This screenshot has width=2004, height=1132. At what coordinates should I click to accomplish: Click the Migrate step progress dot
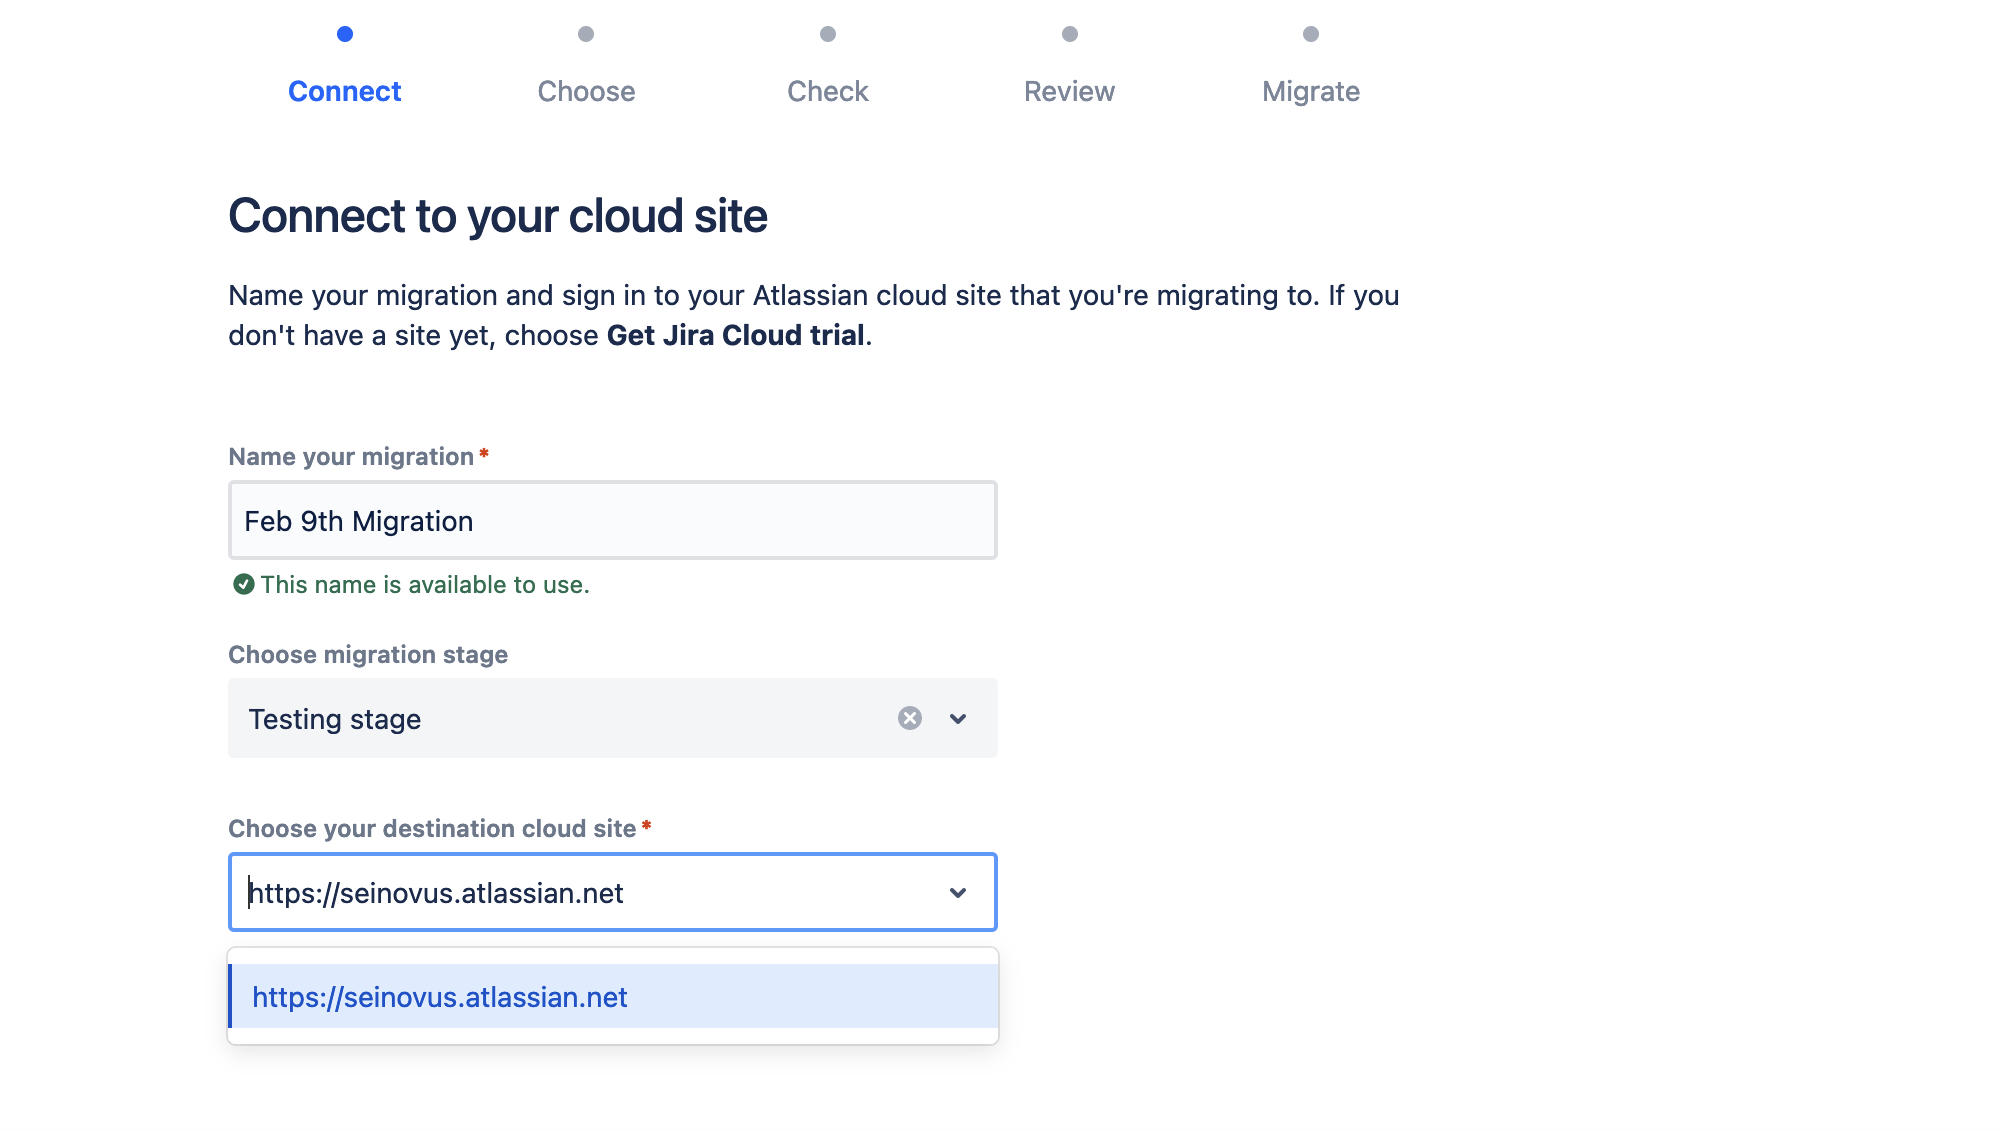coord(1311,34)
